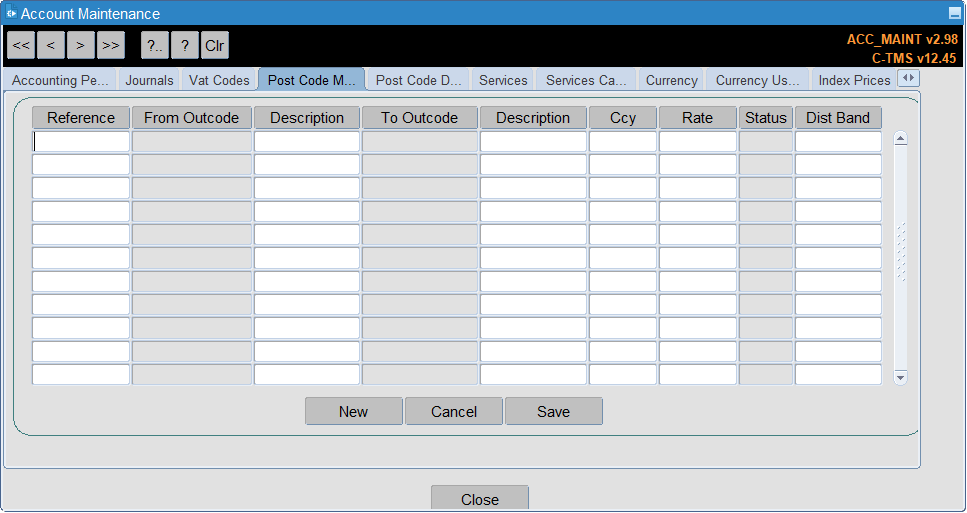Open the Index Prices tab
The width and height of the screenshot is (967, 513).
[854, 80]
